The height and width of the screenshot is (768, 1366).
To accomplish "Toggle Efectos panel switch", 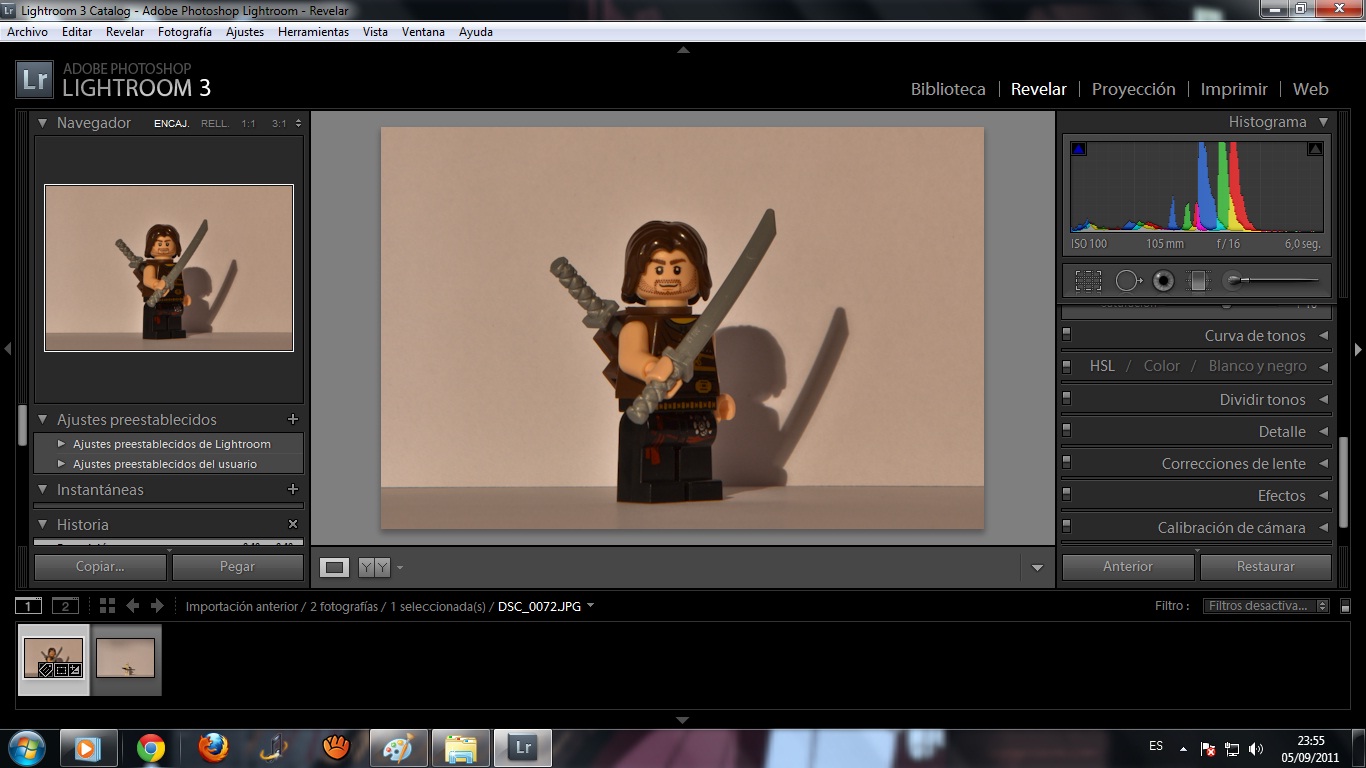I will tap(1066, 494).
